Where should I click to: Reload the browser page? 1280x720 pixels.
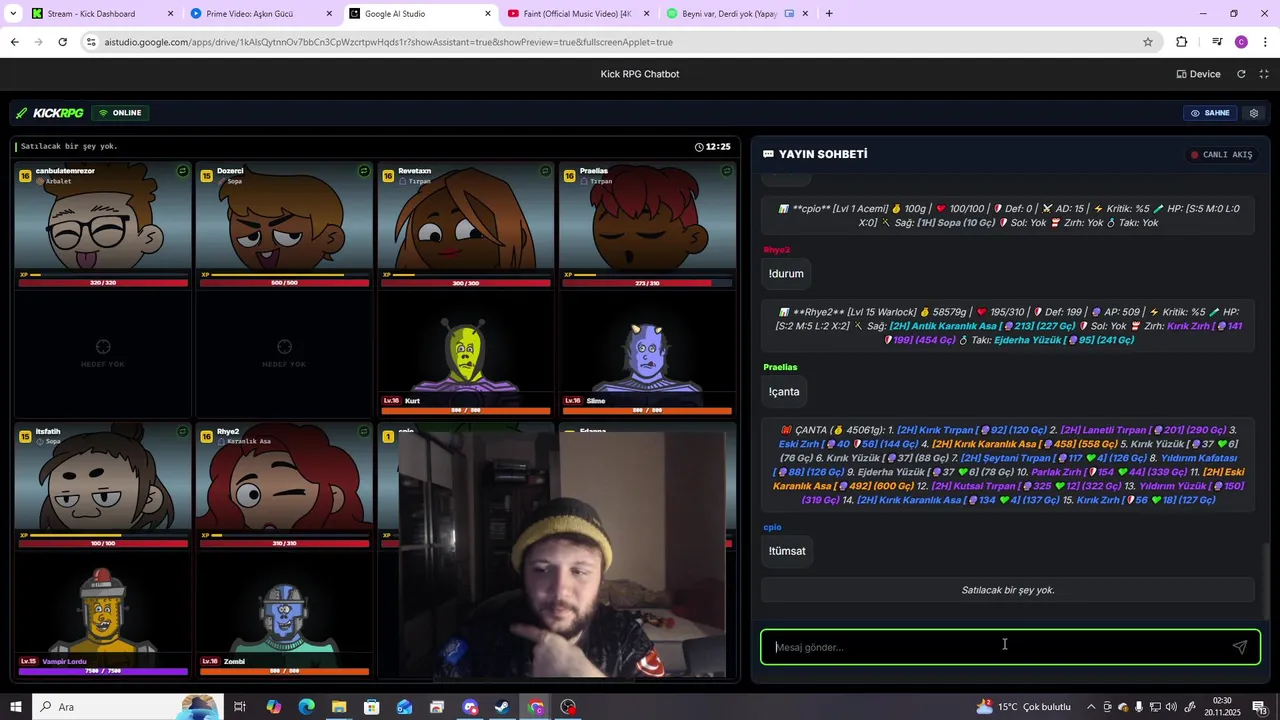point(62,42)
